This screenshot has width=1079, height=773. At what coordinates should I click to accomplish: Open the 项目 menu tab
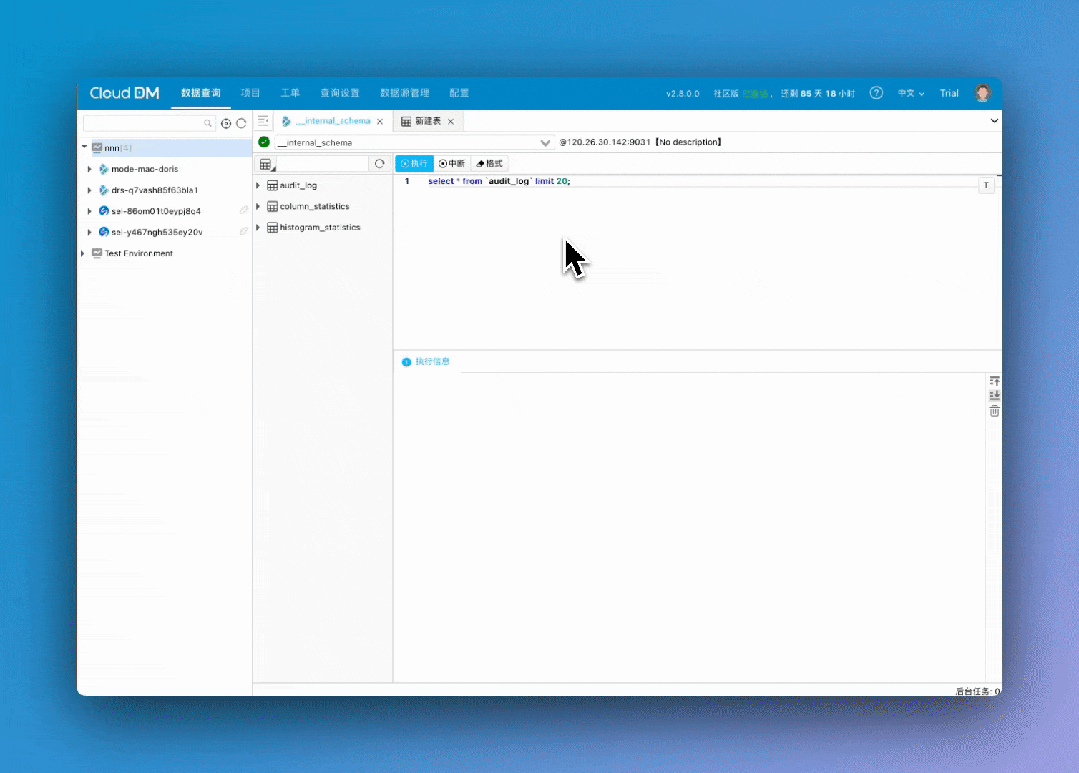click(250, 93)
